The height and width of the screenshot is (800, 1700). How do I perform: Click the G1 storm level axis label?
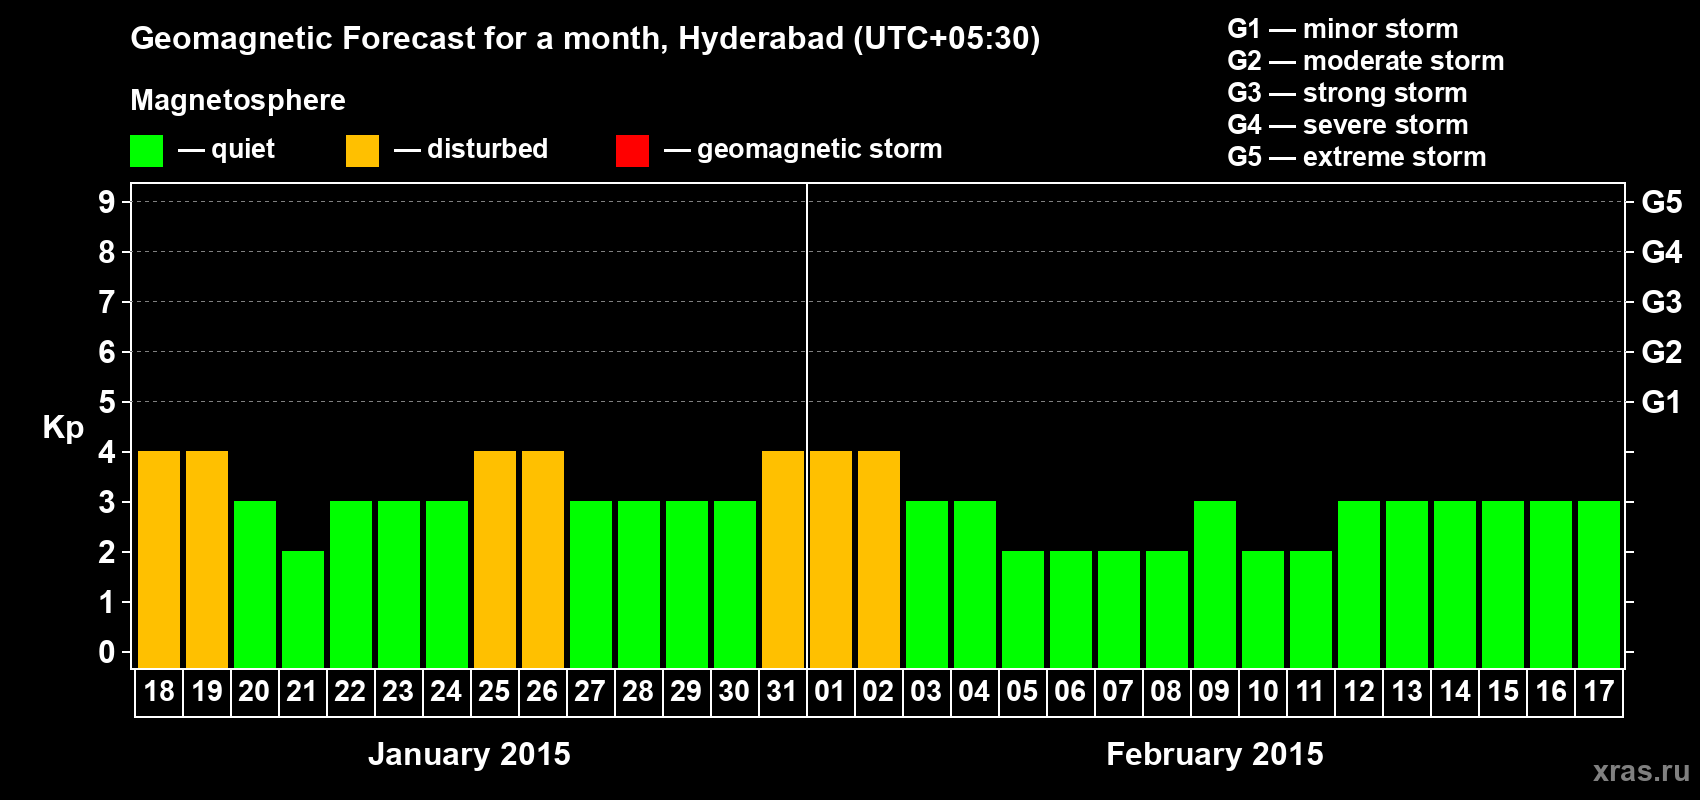(x=1661, y=402)
